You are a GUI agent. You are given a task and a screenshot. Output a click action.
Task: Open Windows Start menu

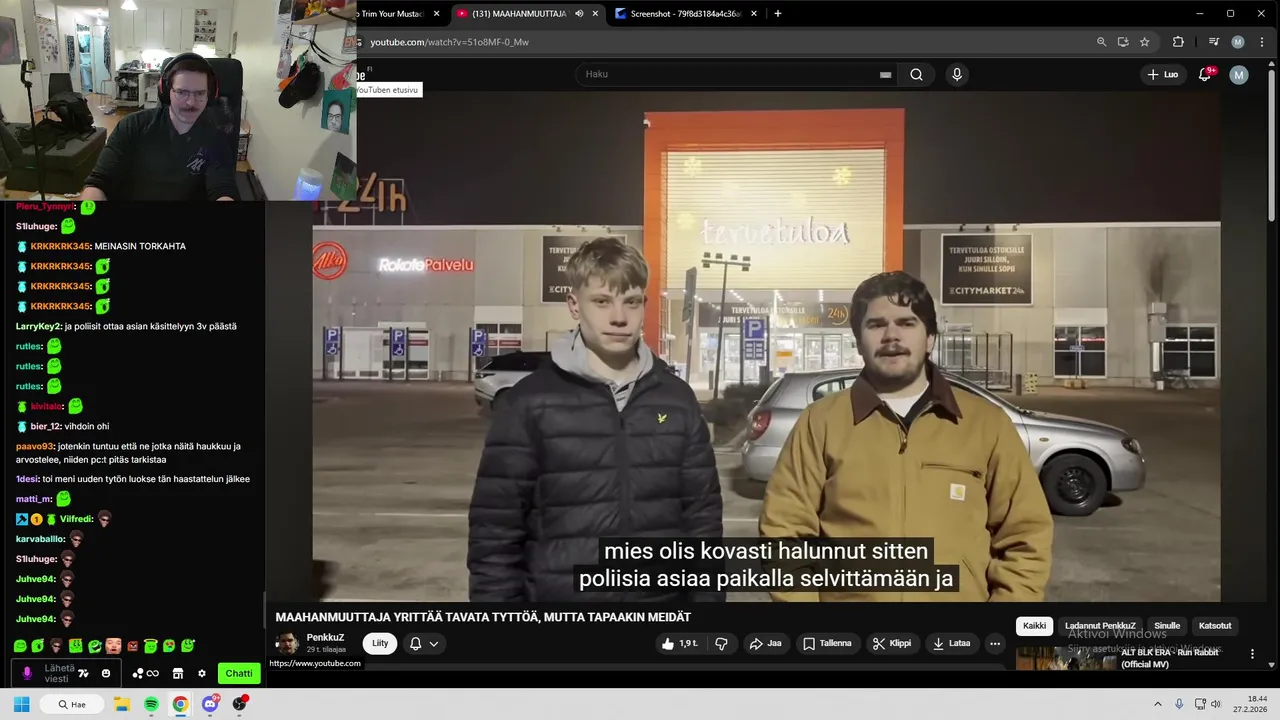coord(21,704)
